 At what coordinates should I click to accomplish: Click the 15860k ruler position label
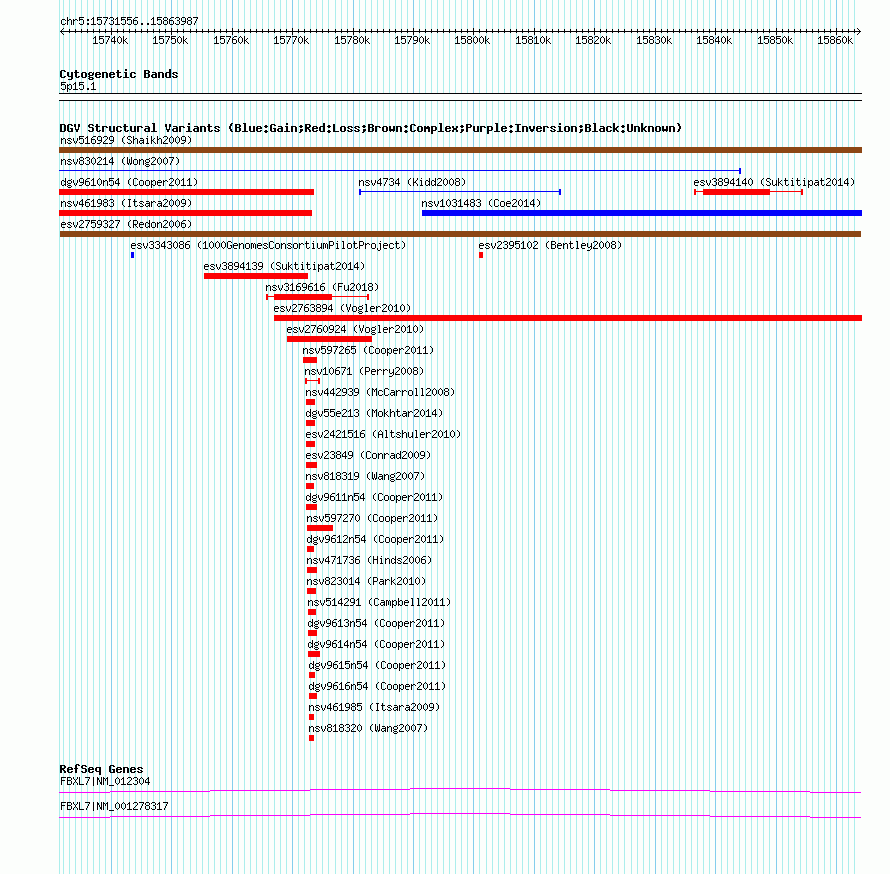pos(834,40)
